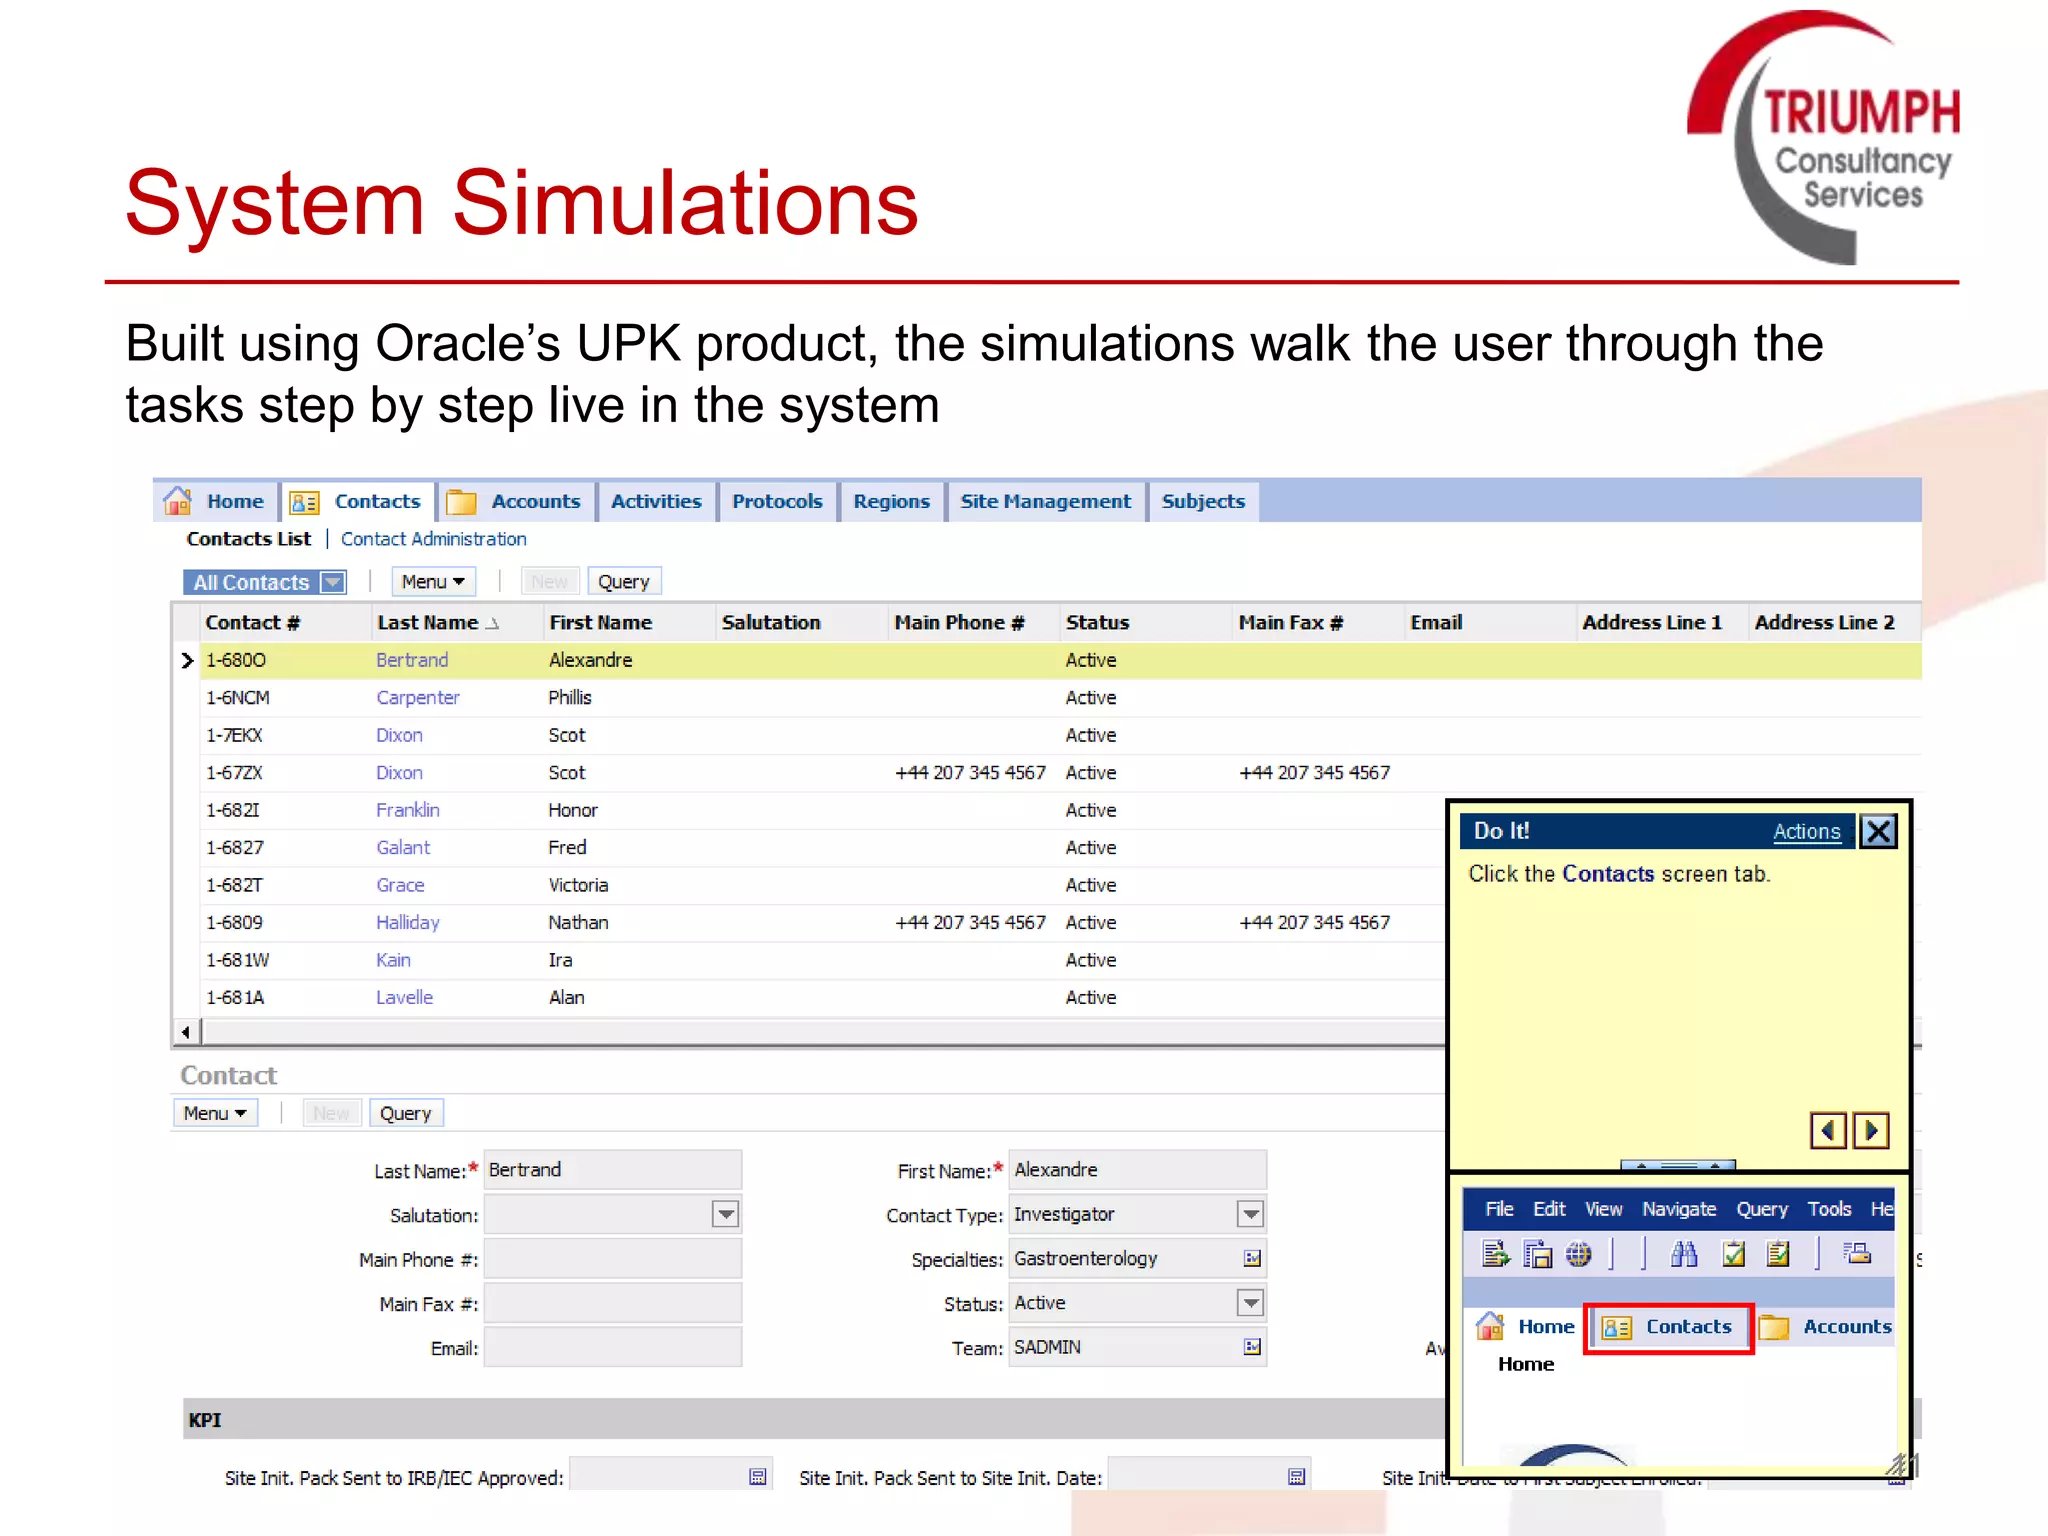Switch to the Regions tab

[891, 502]
